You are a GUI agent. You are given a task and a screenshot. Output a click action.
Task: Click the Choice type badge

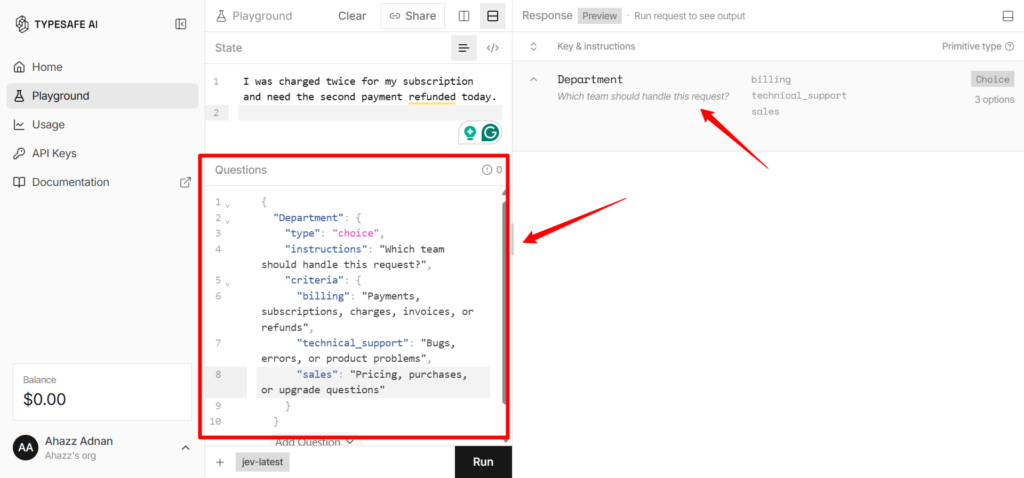992,79
